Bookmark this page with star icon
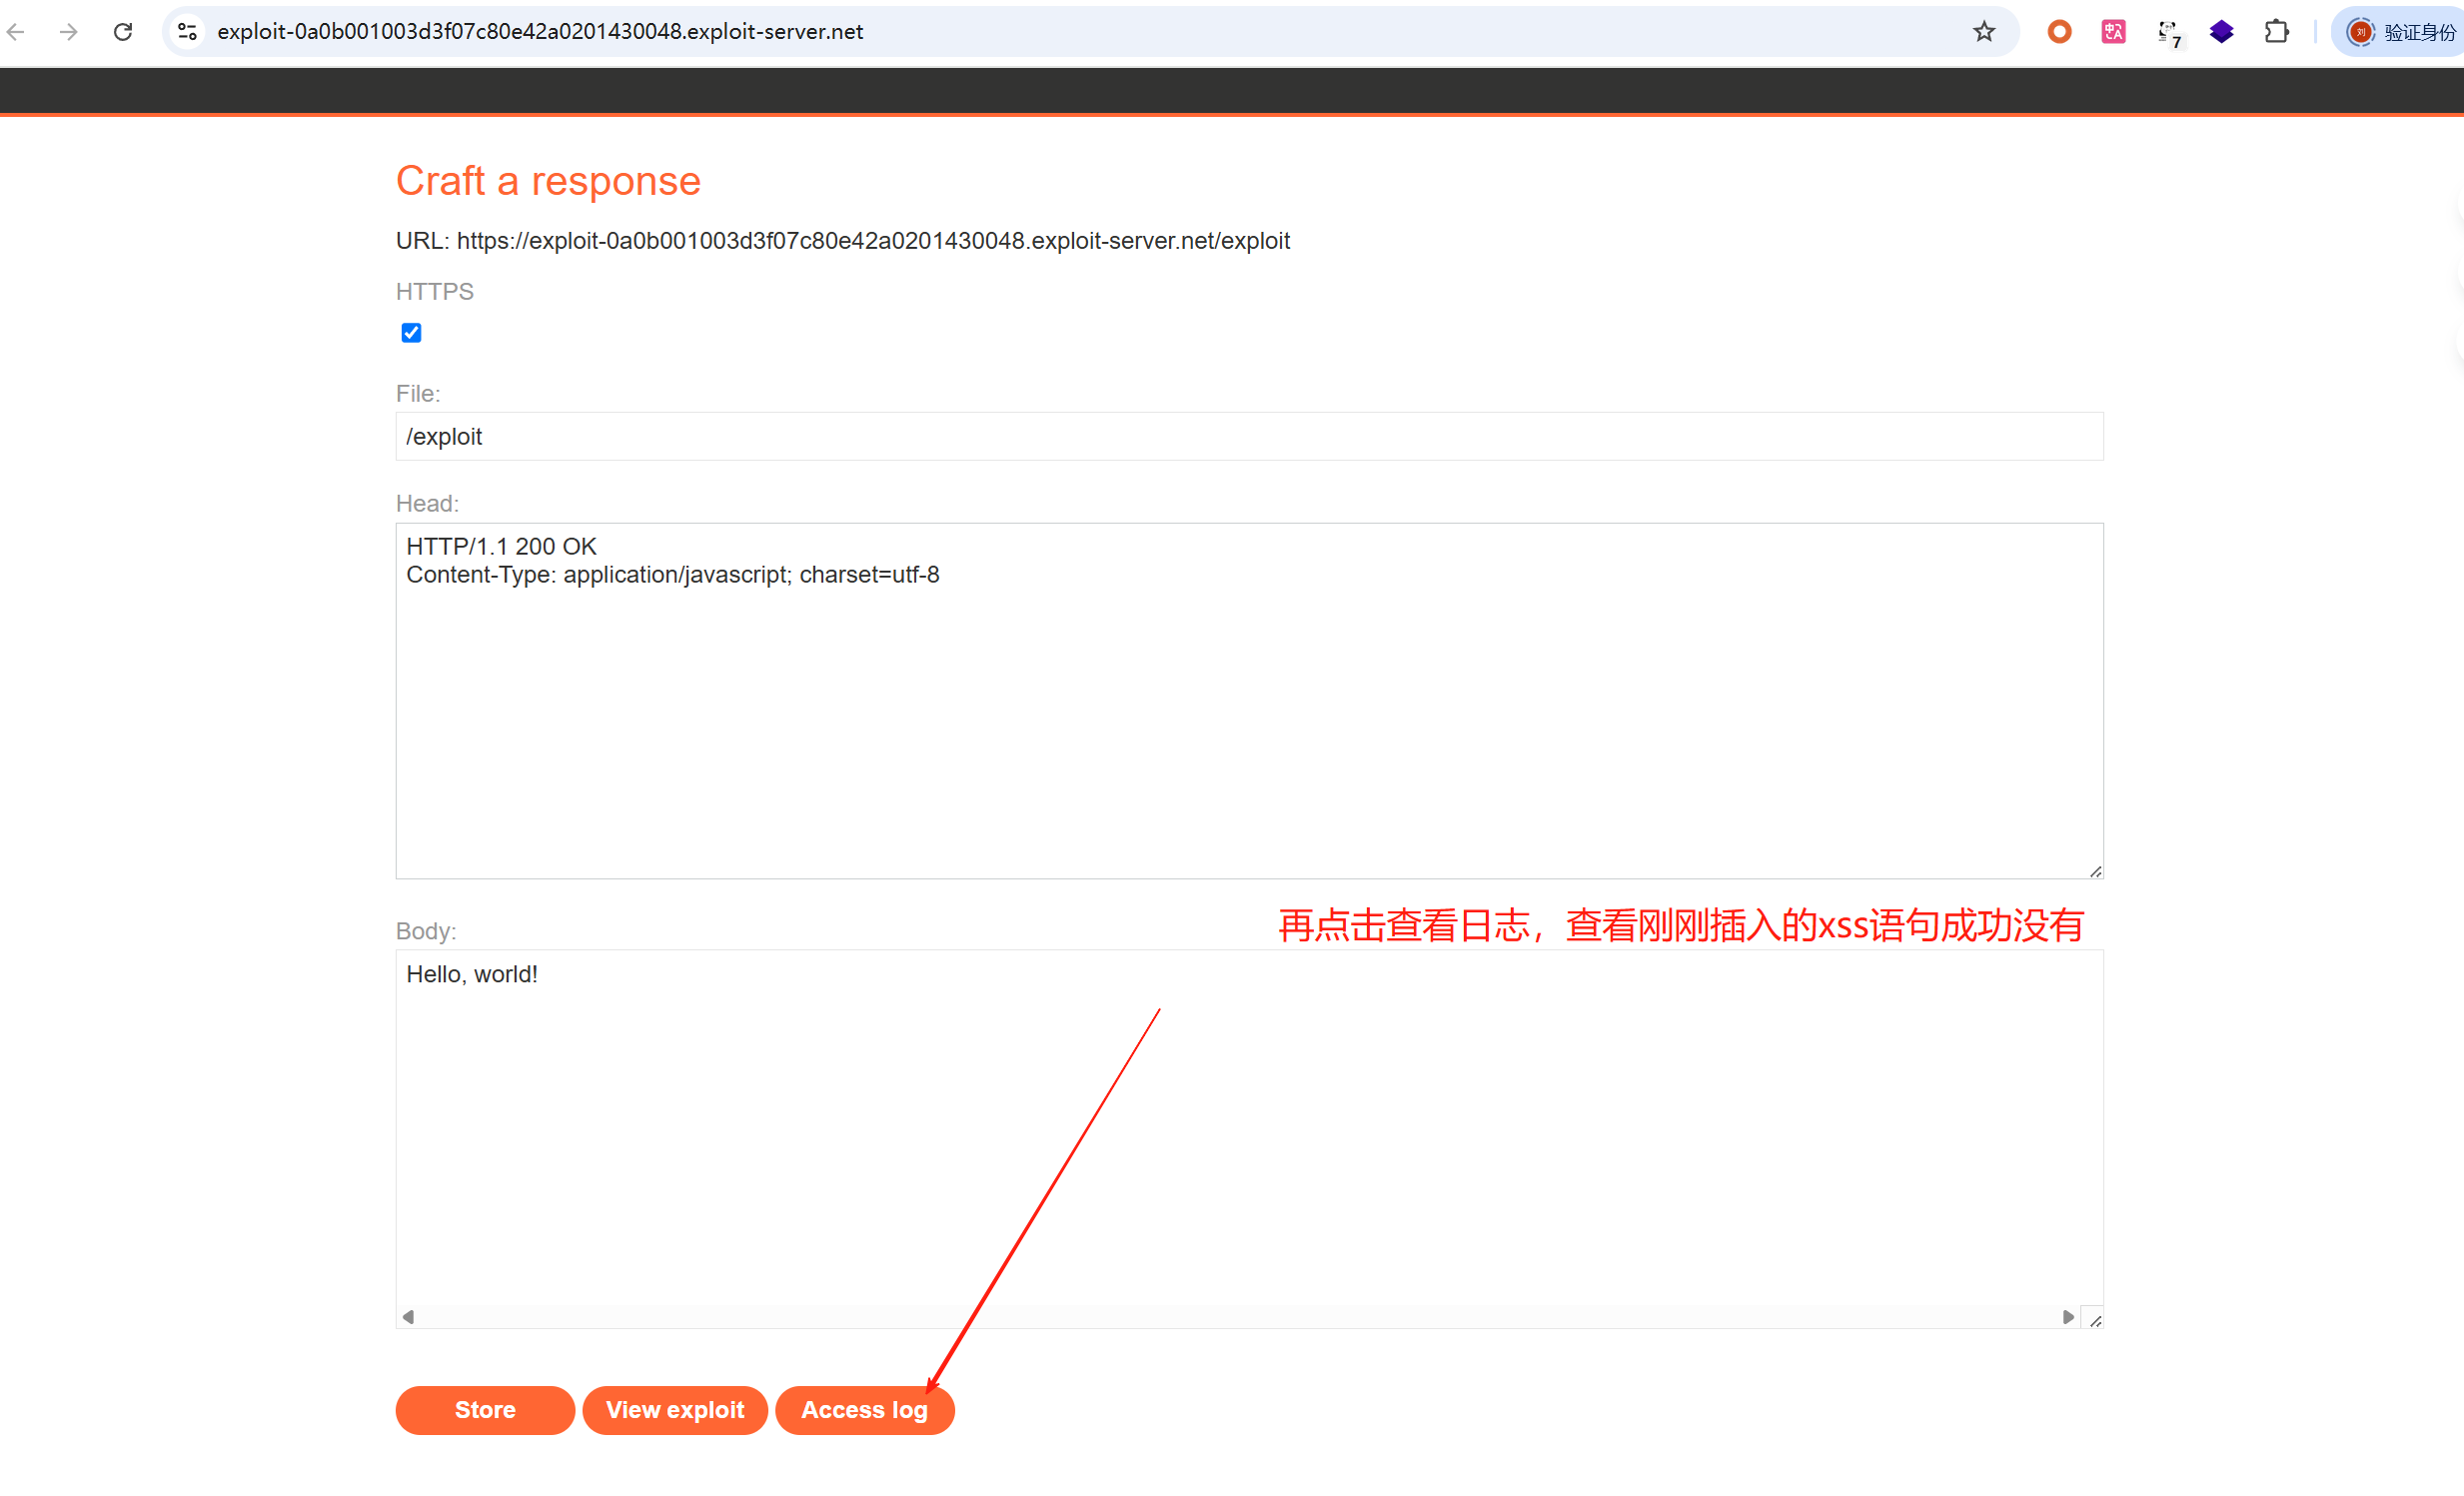Screen dimensions: 2464x1496 click(1984, 32)
